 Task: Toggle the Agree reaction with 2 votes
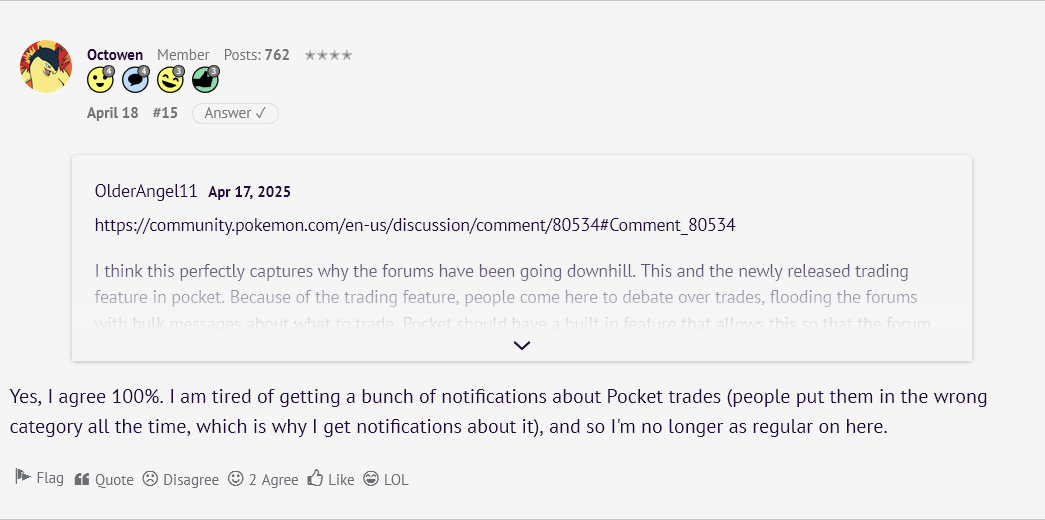click(x=263, y=479)
